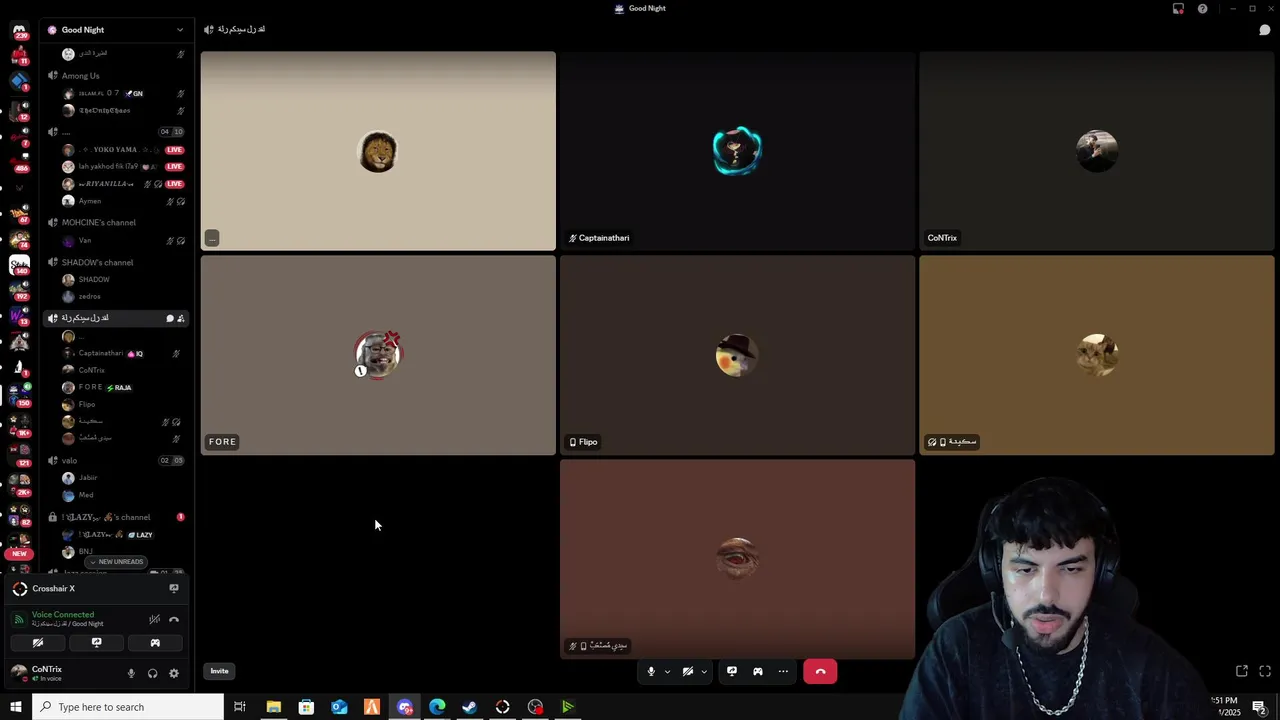
Task: Select user Flipo in sidebar list
Action: [87, 404]
